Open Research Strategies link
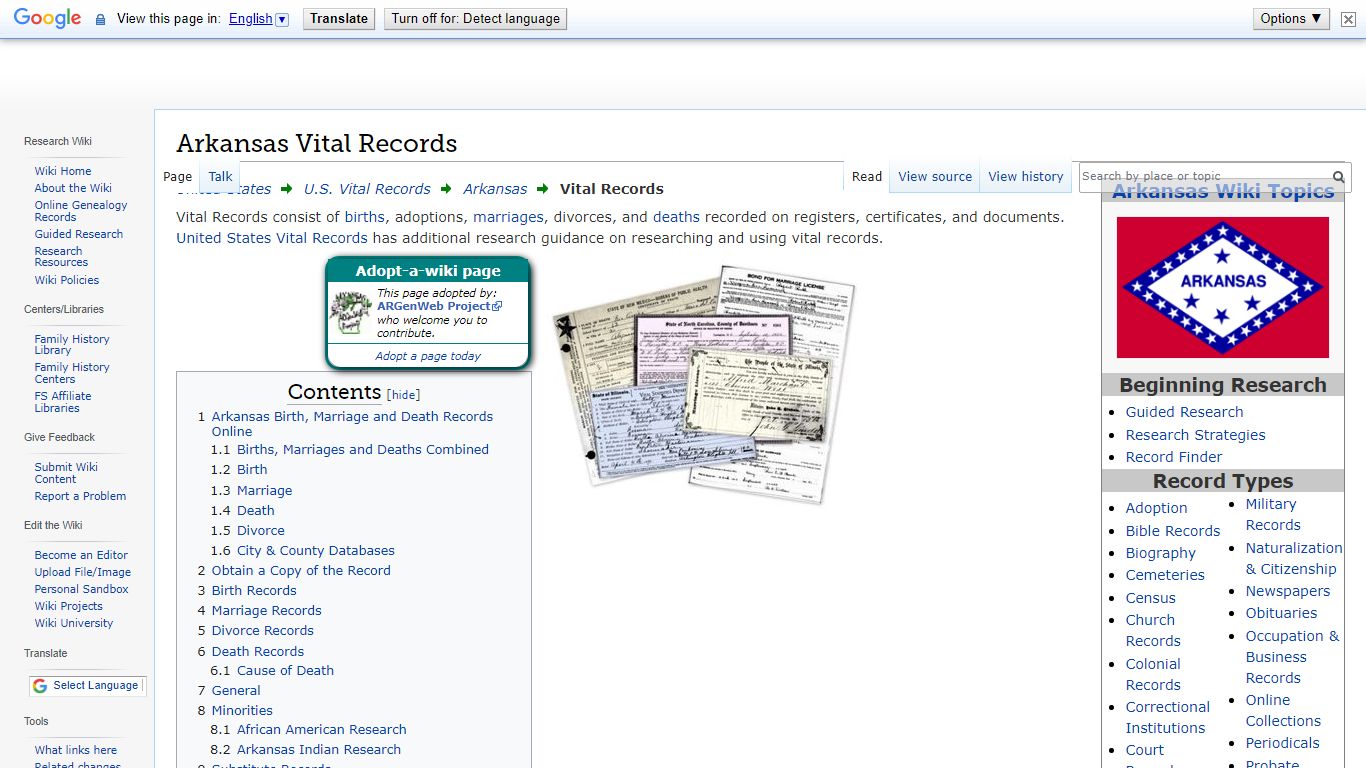1366x768 pixels. tap(1195, 435)
